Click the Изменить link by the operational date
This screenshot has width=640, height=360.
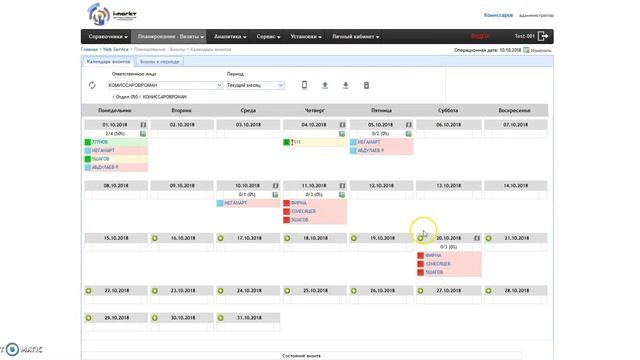(541, 50)
